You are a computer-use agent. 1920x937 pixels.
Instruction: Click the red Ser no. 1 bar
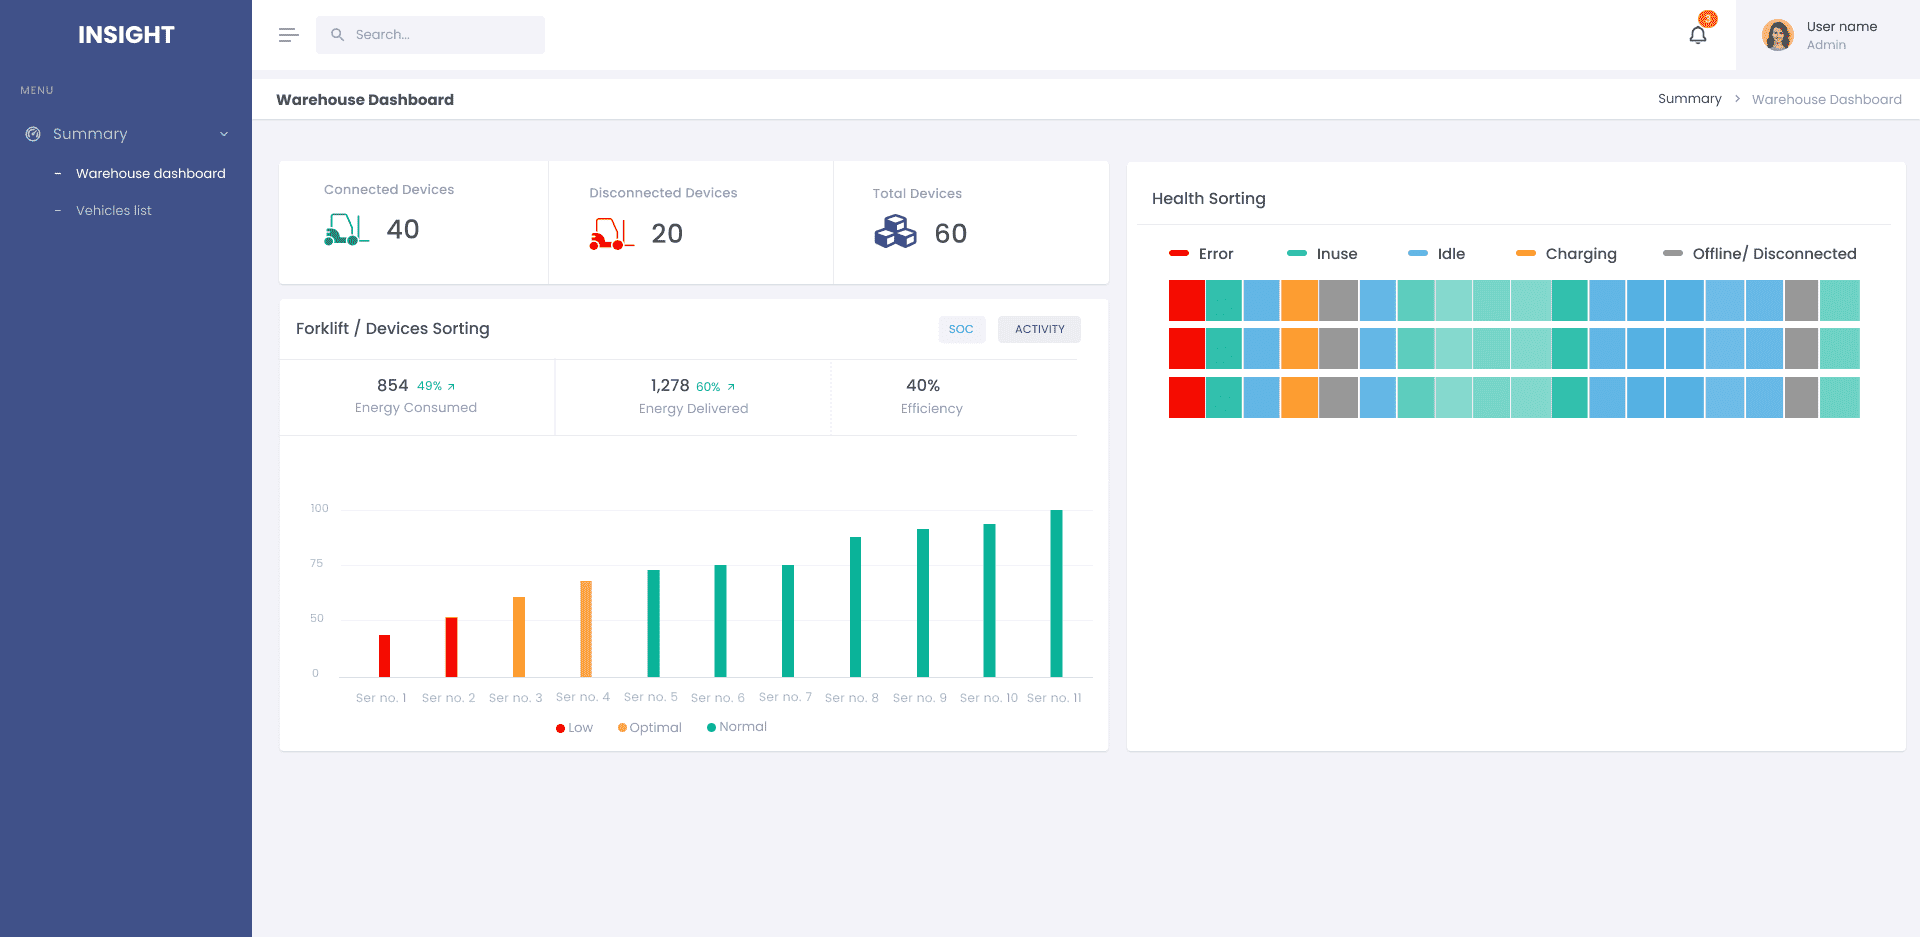point(384,656)
